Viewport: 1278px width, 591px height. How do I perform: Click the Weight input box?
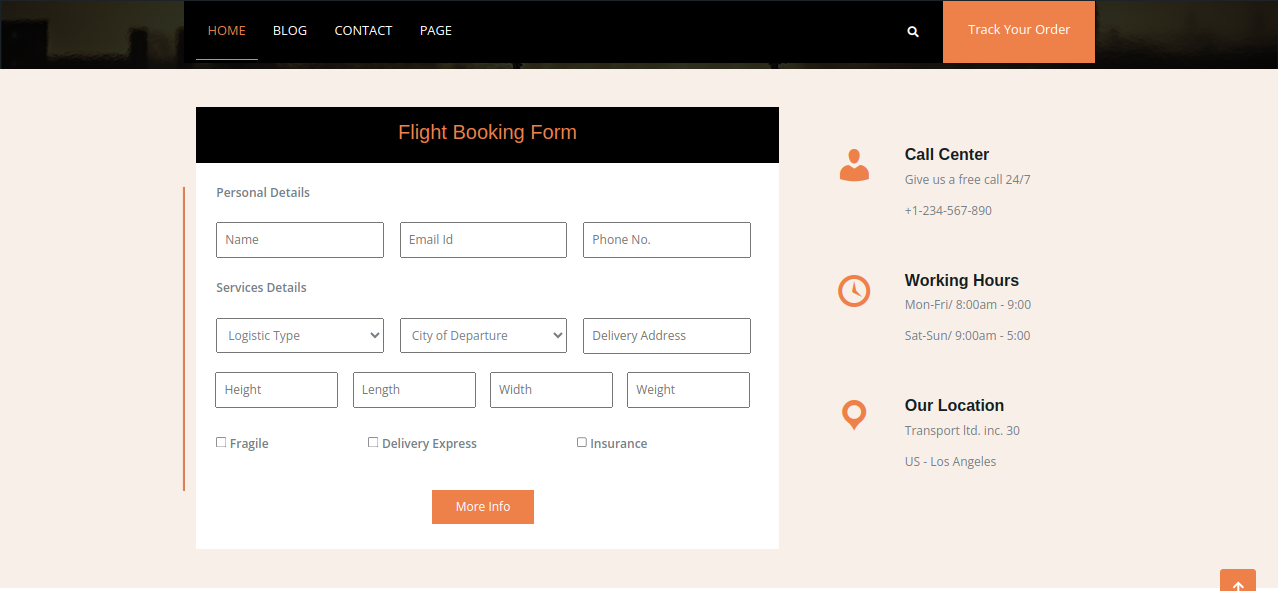pos(688,390)
